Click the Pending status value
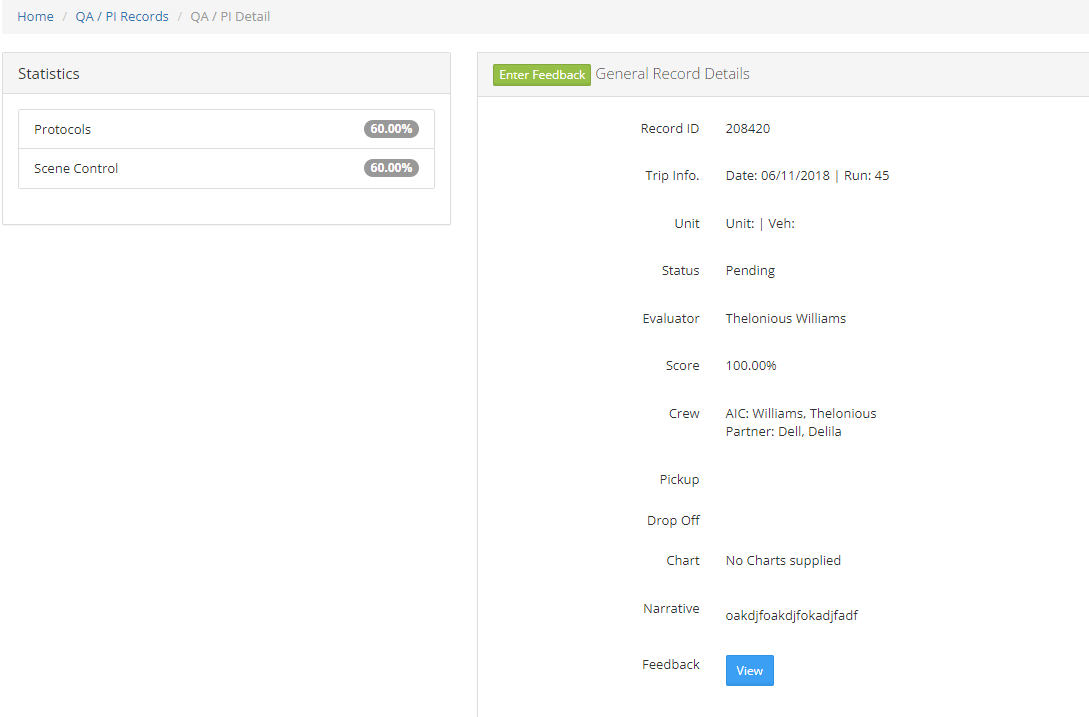Screen dimensions: 1089x717 click(x=750, y=271)
